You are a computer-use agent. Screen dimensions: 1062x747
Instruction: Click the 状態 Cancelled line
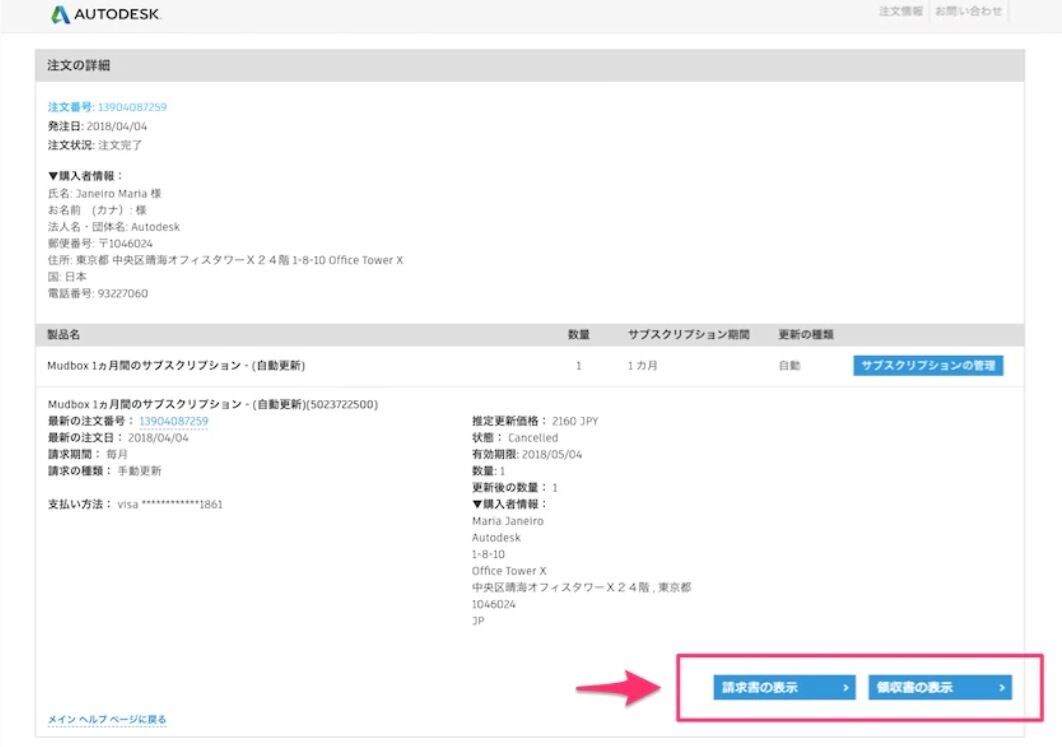point(515,437)
